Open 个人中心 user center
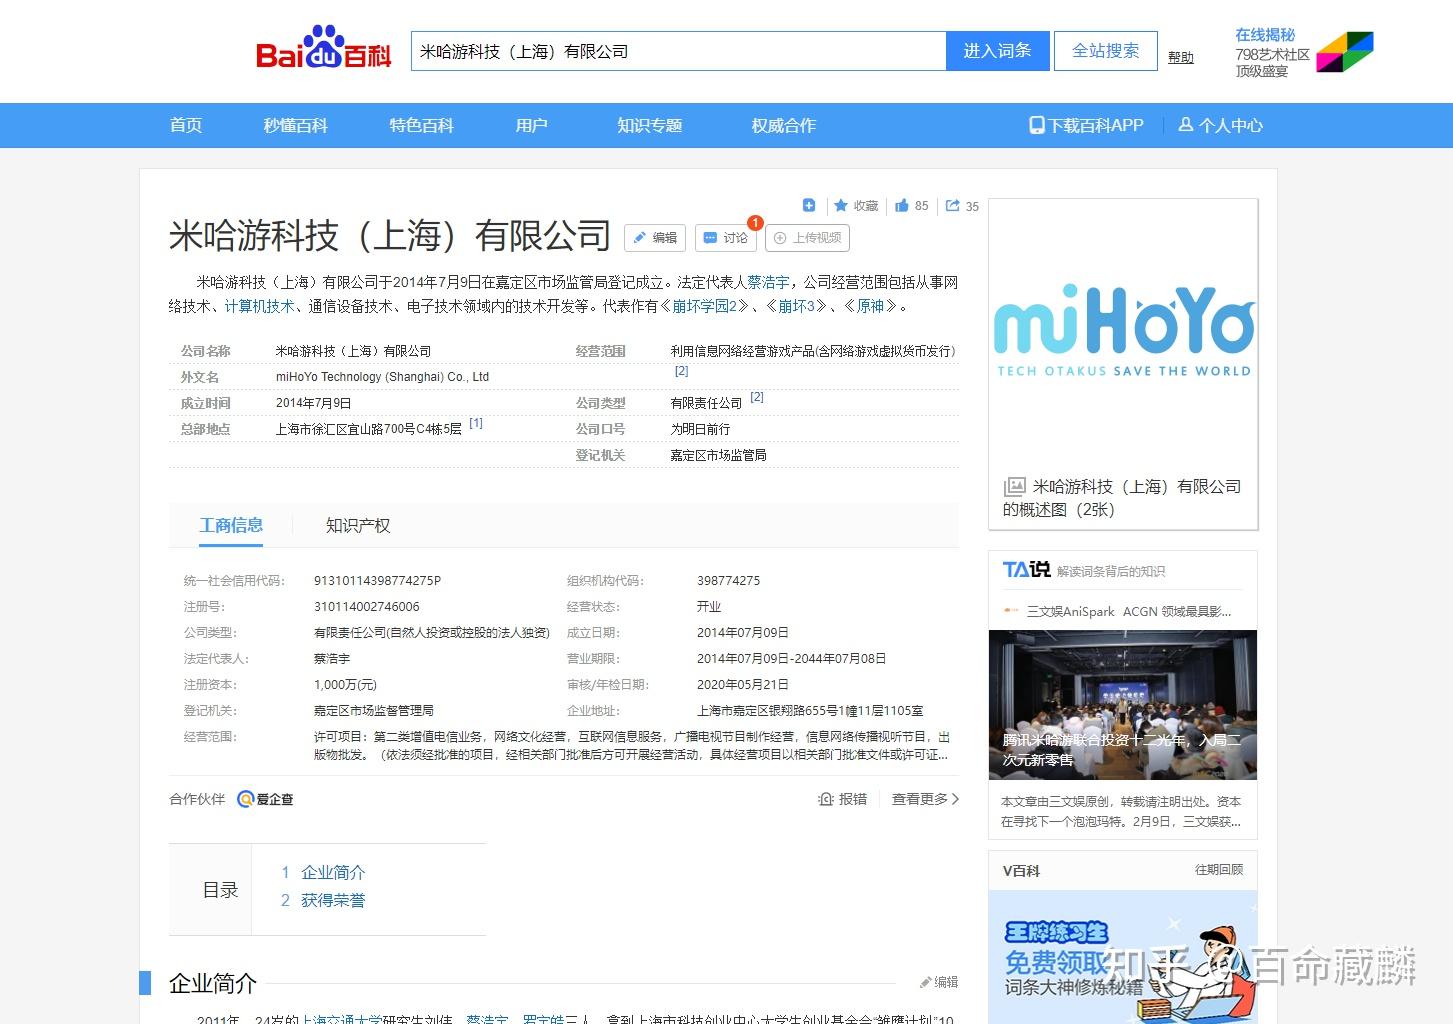Screen dimensions: 1453x1024 [1221, 125]
